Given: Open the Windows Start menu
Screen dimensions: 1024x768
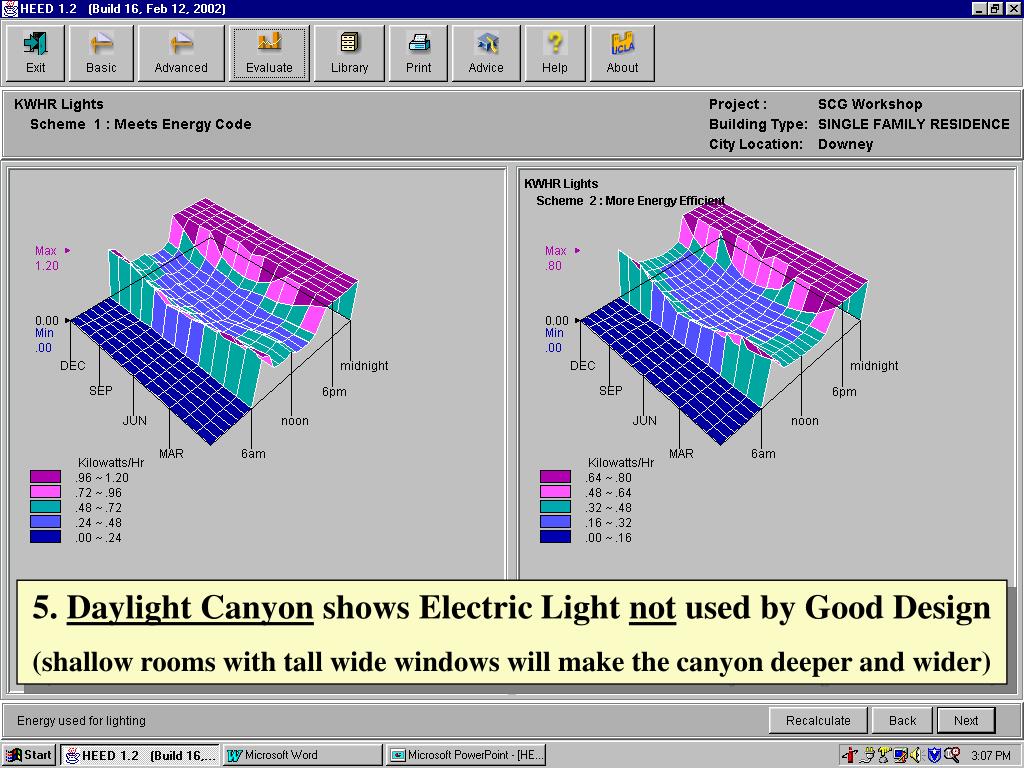Looking at the screenshot, I should click(29, 755).
